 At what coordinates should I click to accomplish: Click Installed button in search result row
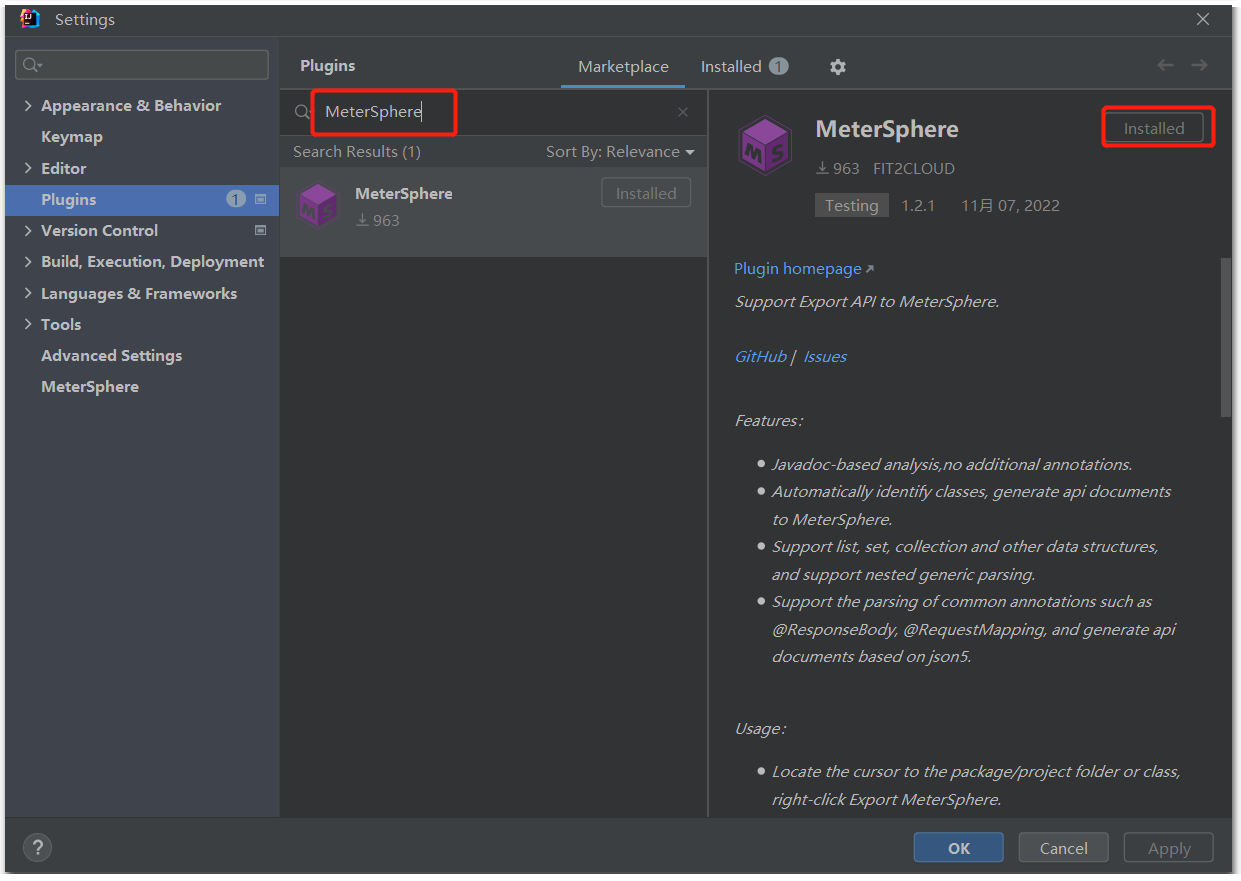point(646,193)
